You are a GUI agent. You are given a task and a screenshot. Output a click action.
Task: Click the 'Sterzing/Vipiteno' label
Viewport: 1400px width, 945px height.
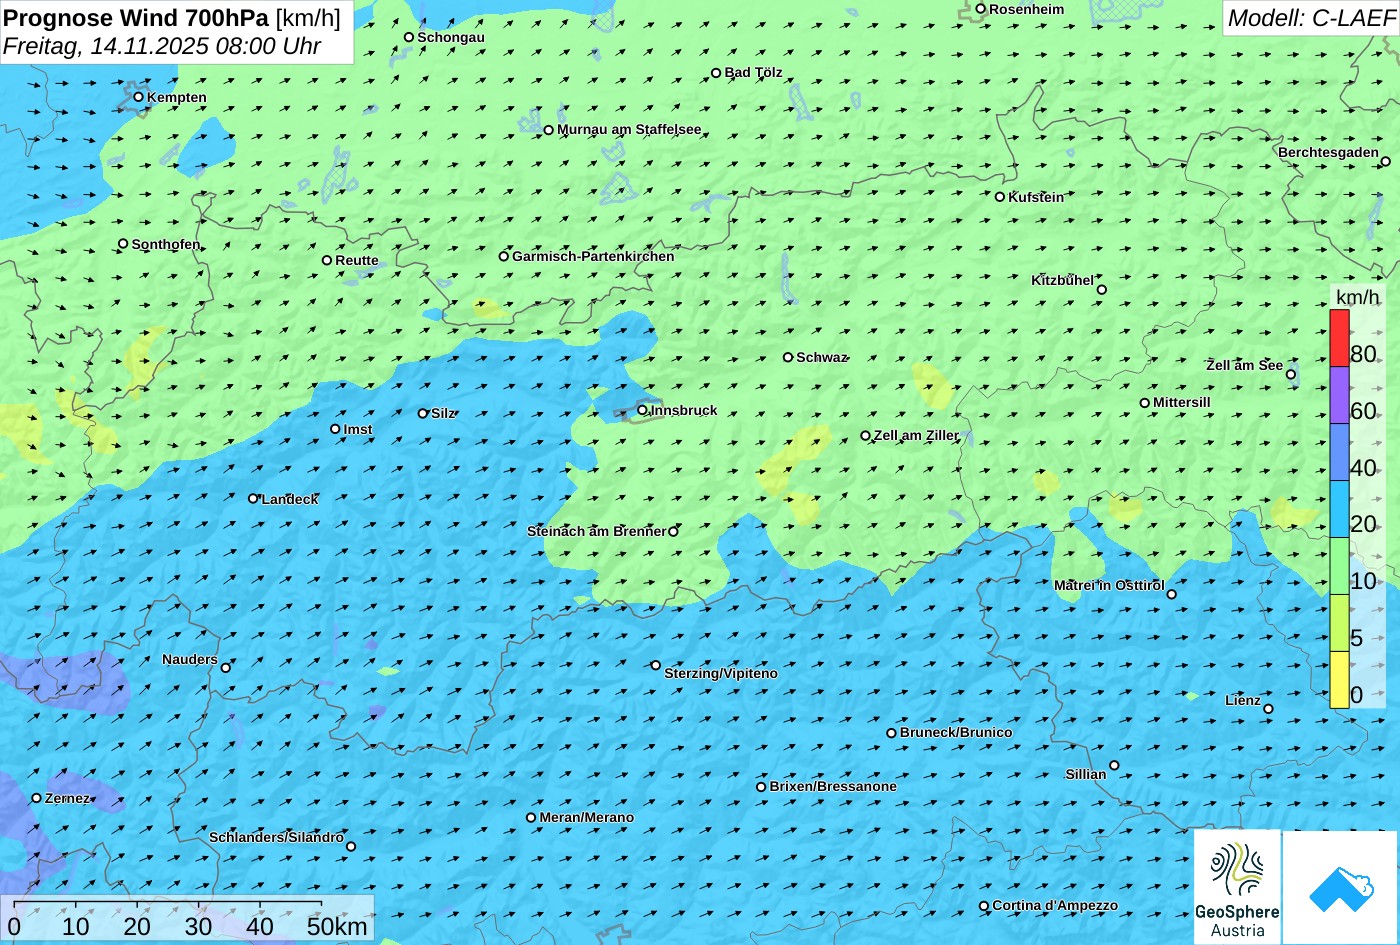721,673
